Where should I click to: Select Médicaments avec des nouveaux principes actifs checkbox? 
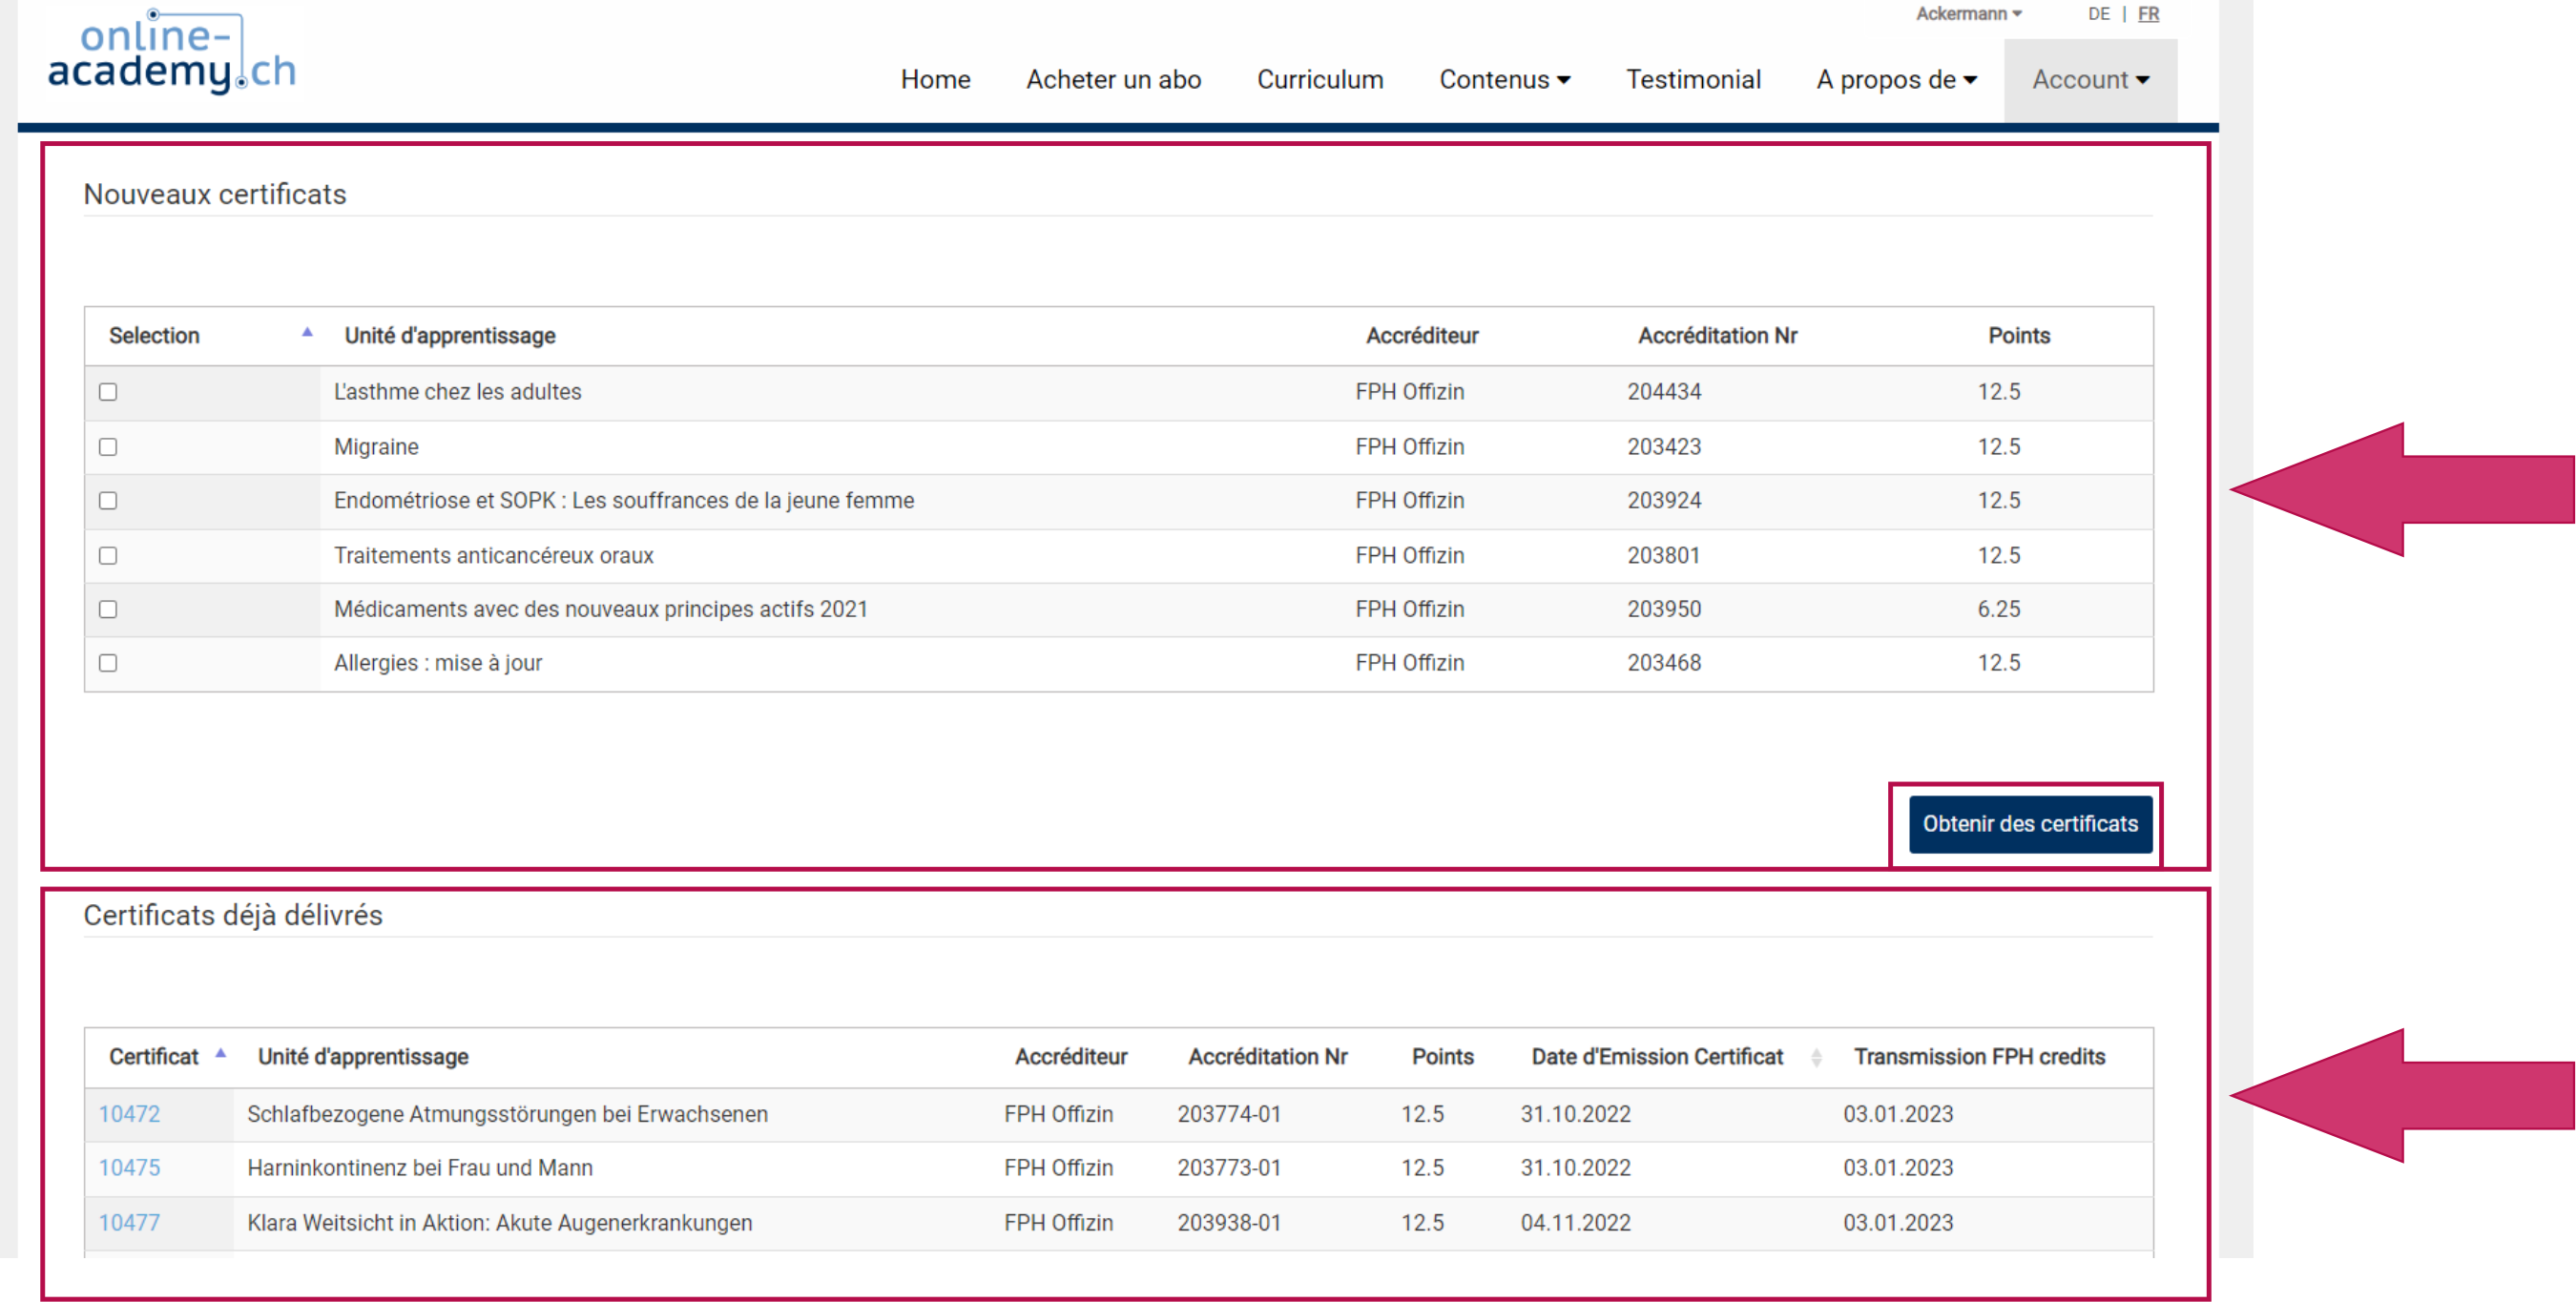108,610
